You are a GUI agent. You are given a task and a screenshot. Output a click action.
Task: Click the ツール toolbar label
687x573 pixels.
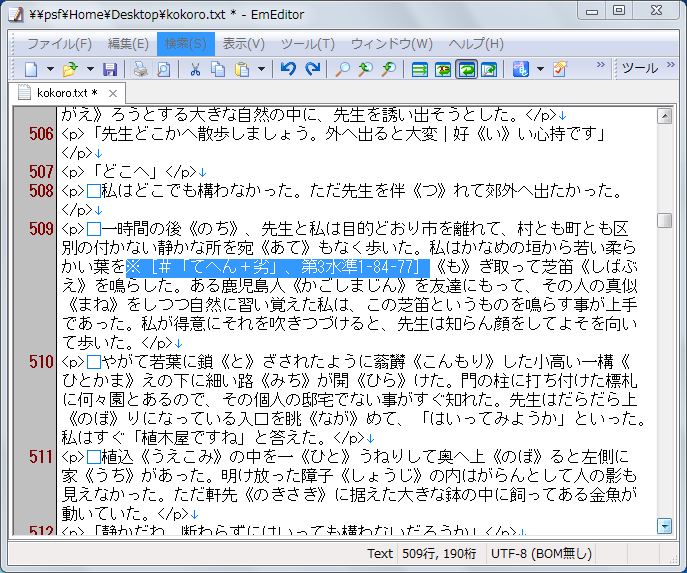tap(640, 68)
